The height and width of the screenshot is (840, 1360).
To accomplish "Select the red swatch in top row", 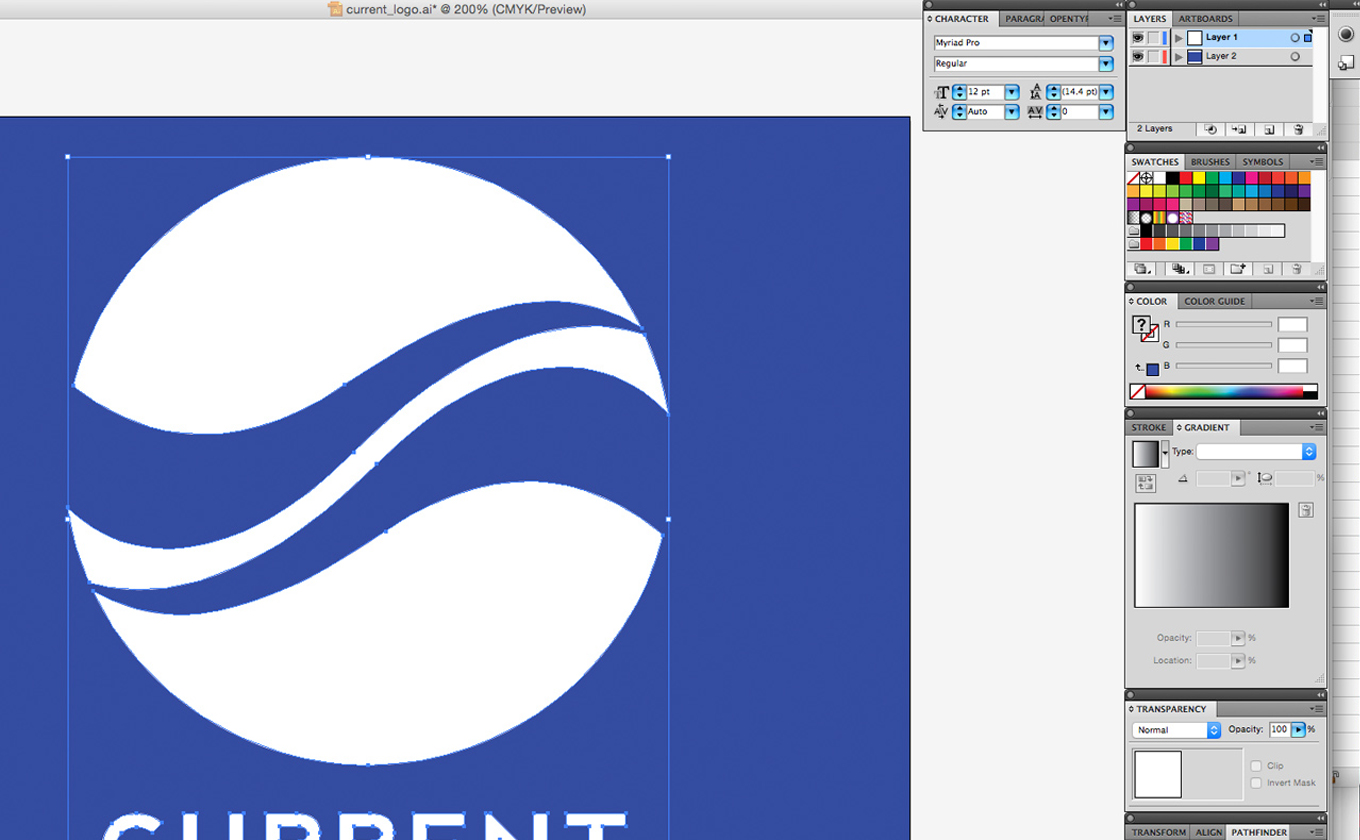I will coord(1186,178).
